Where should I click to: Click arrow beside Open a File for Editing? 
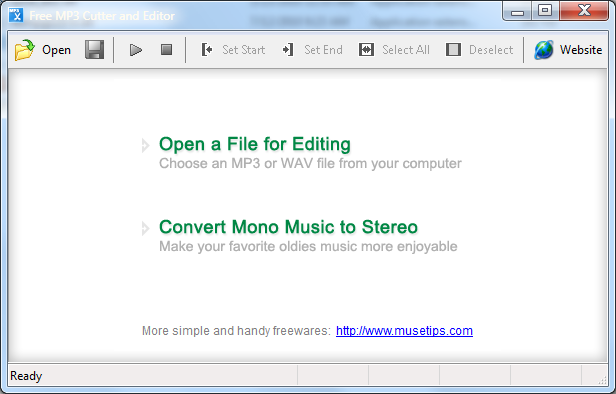point(145,145)
